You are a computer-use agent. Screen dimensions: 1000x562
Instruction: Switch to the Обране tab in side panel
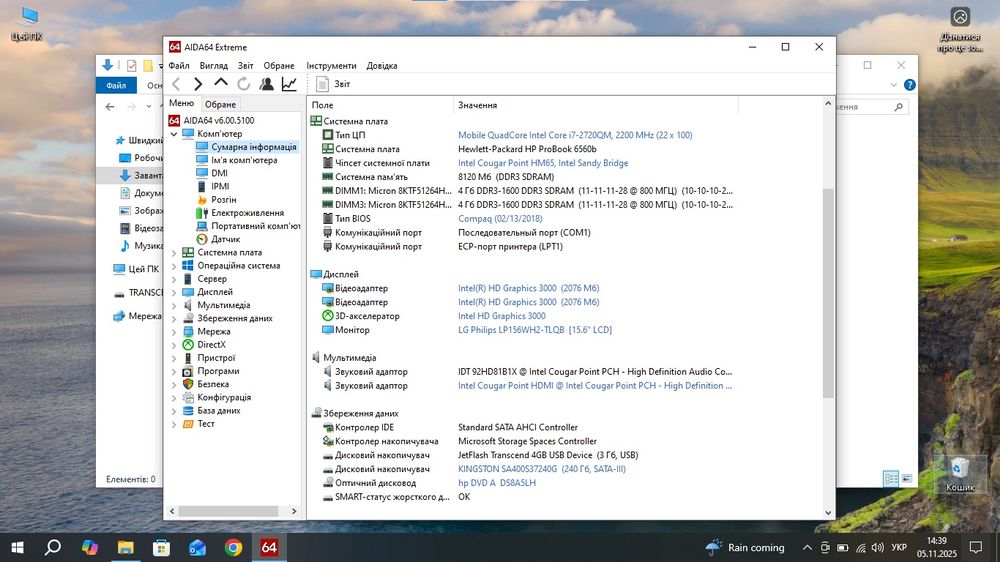click(220, 104)
